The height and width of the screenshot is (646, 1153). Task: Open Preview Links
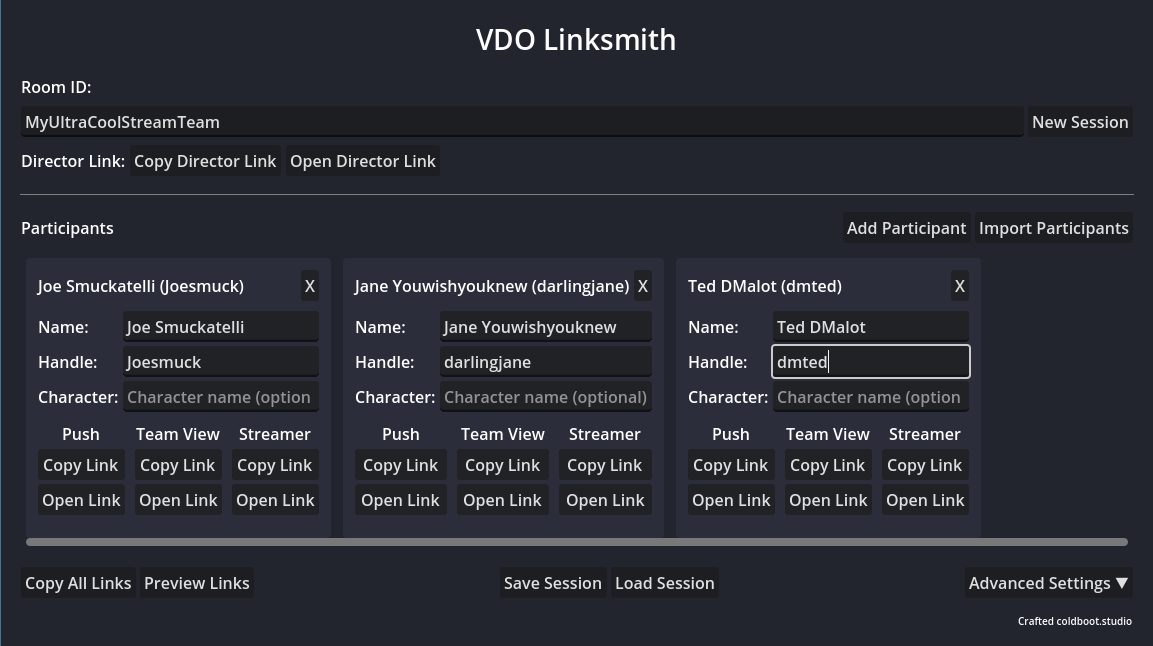196,583
